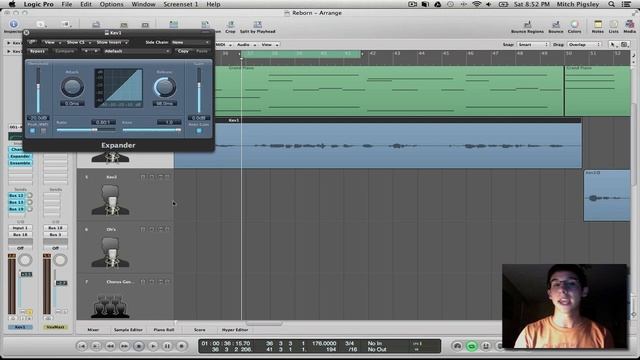Open Spotlight search in menu bar
640x360 pixels.
tap(611, 4)
